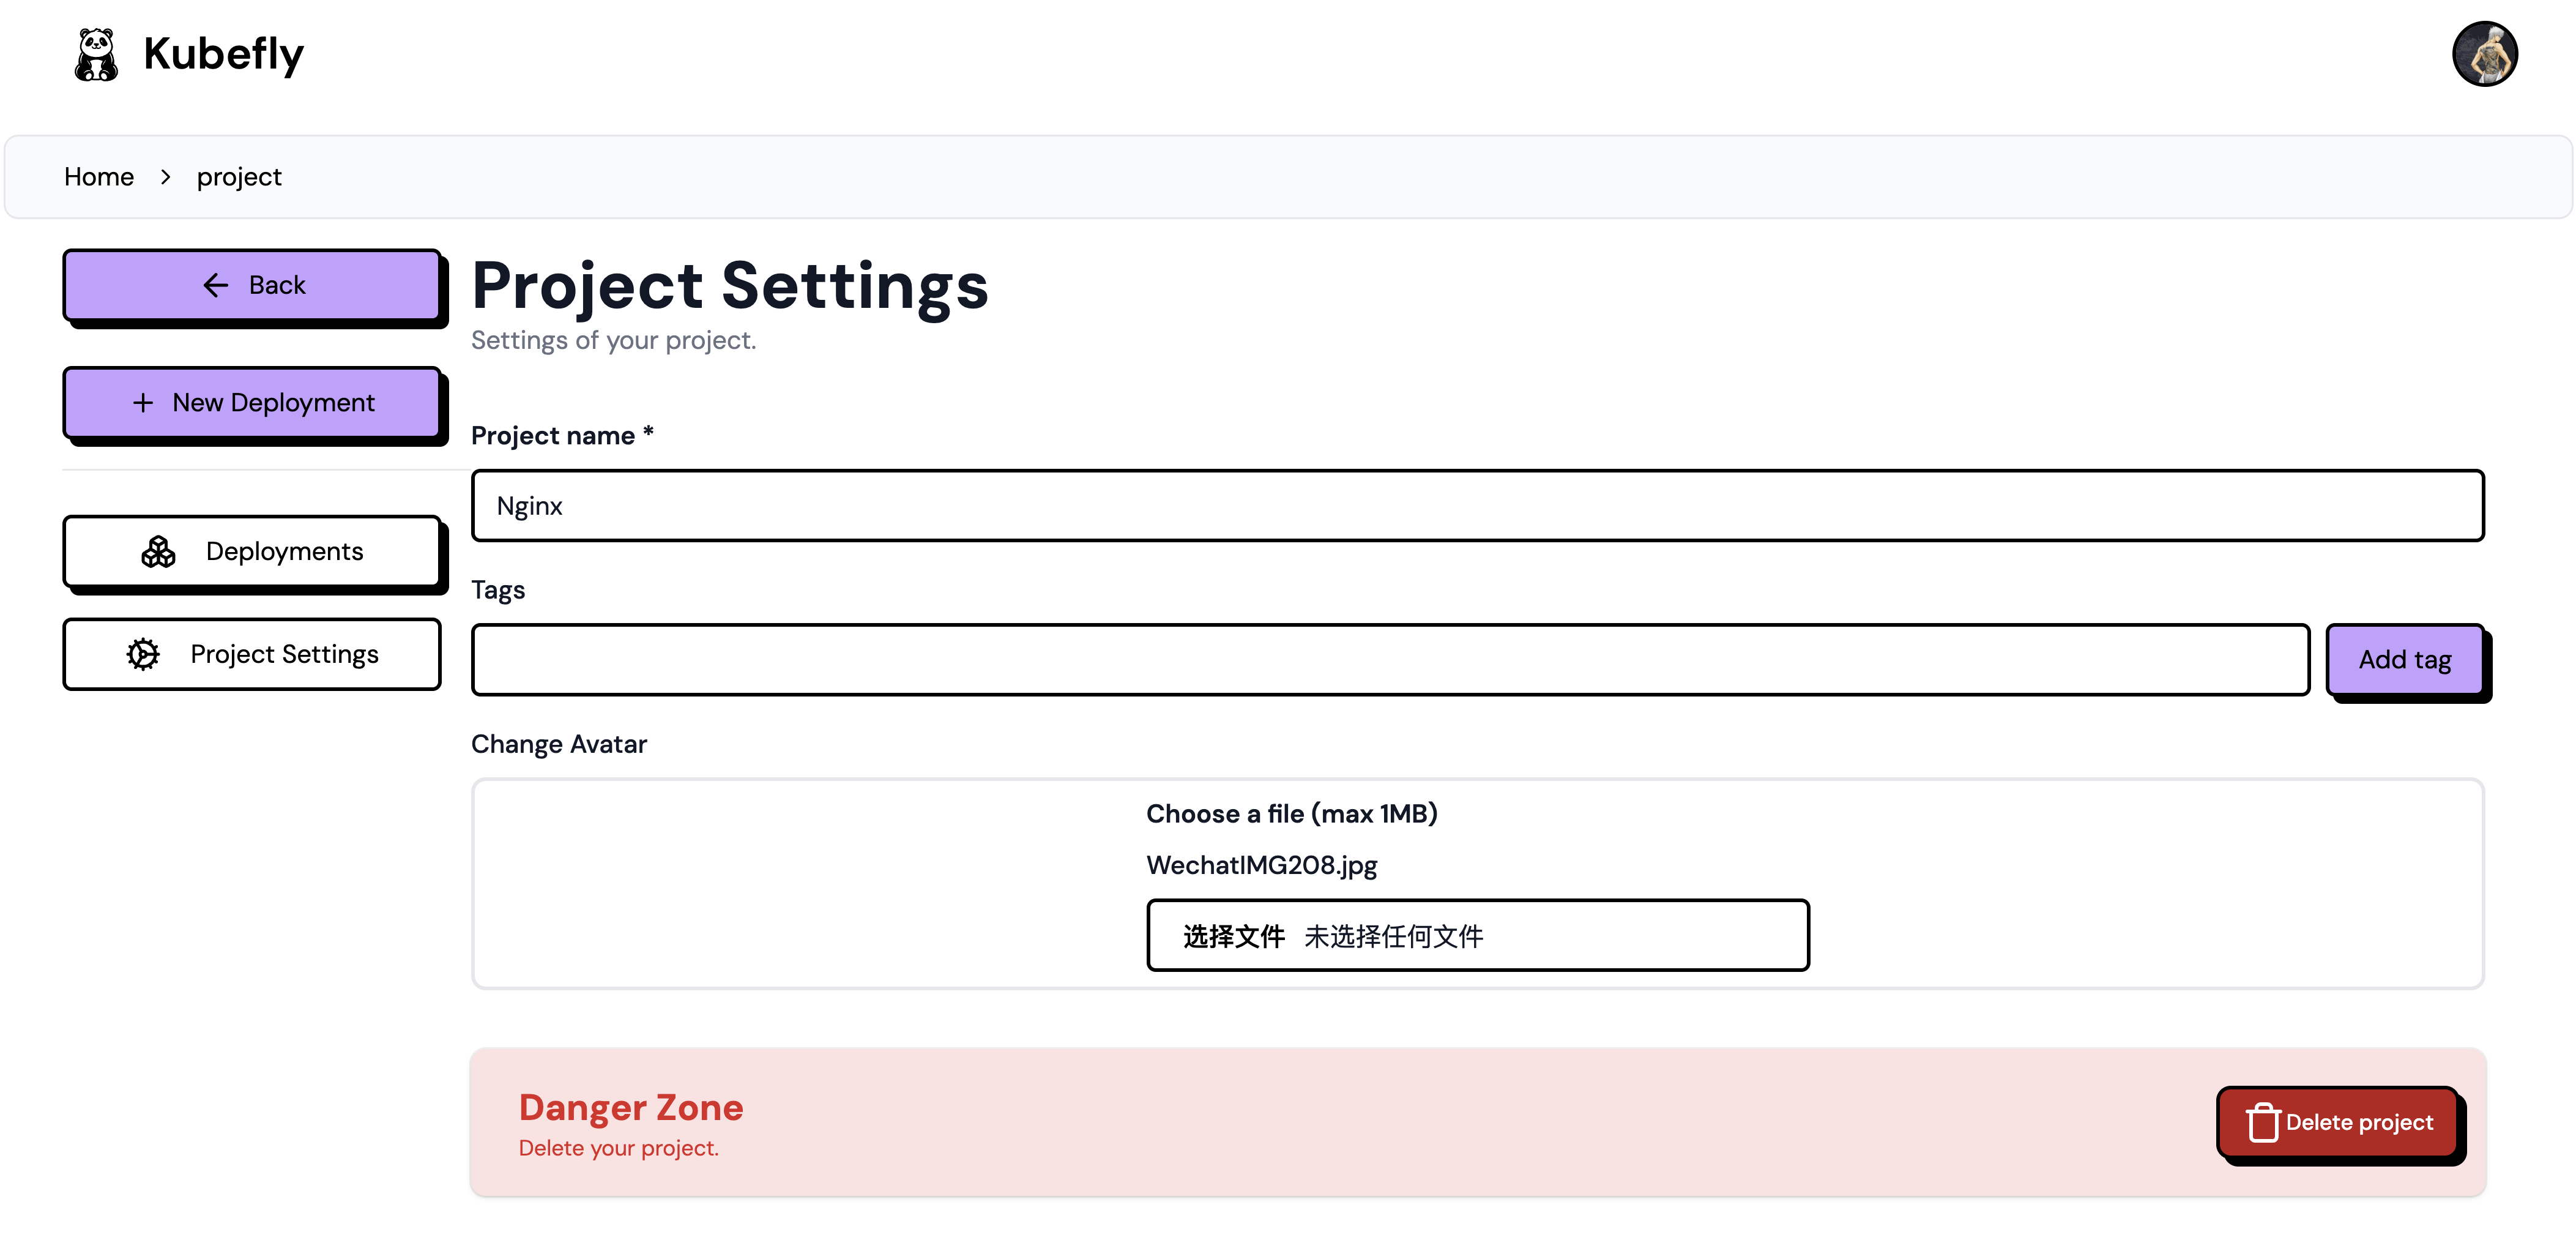Image resolution: width=2576 pixels, height=1240 pixels.
Task: Open the Deployments sidebar item
Action: (x=252, y=551)
